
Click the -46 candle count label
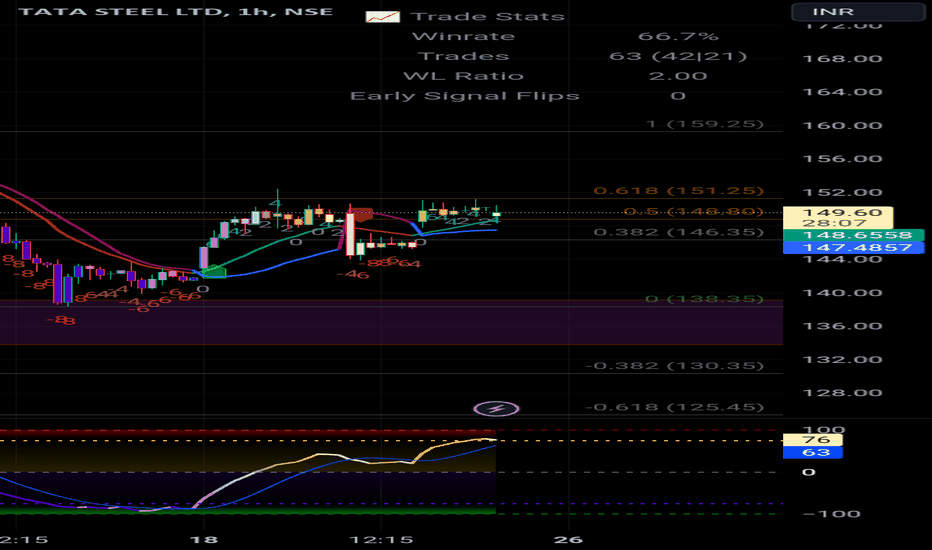[x=352, y=274]
